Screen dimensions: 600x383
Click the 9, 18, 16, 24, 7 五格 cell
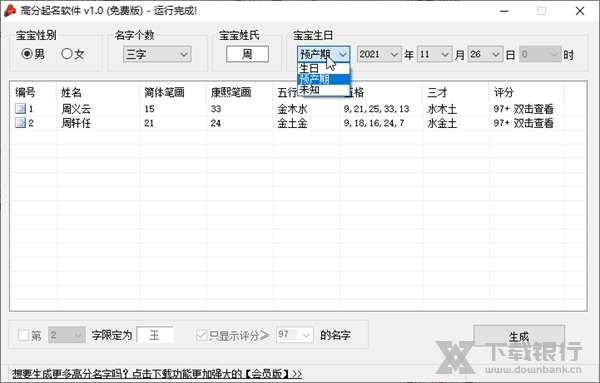click(373, 123)
